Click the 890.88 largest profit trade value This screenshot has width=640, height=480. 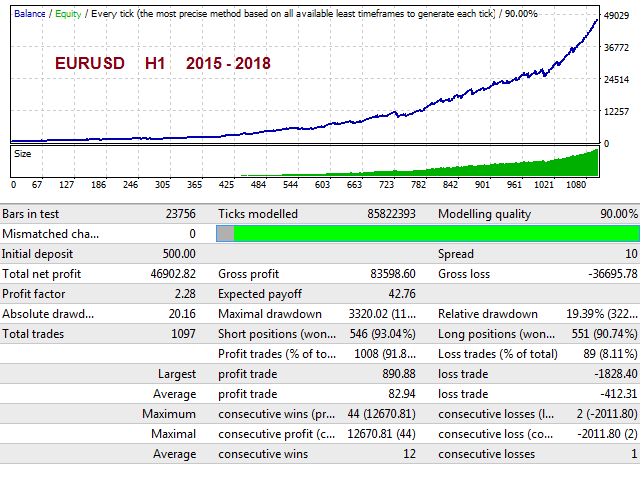coord(399,374)
